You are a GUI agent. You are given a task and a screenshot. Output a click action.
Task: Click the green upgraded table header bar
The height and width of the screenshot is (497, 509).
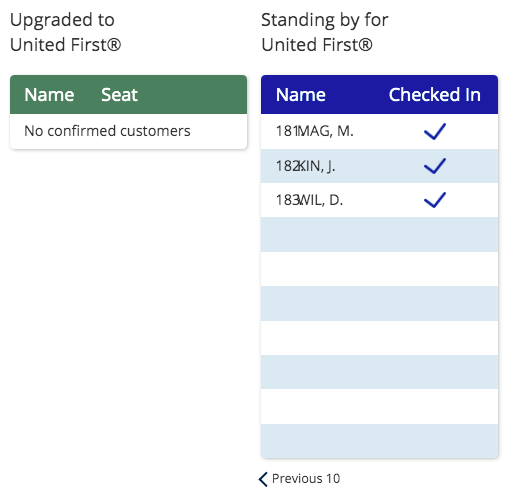pyautogui.click(x=128, y=95)
